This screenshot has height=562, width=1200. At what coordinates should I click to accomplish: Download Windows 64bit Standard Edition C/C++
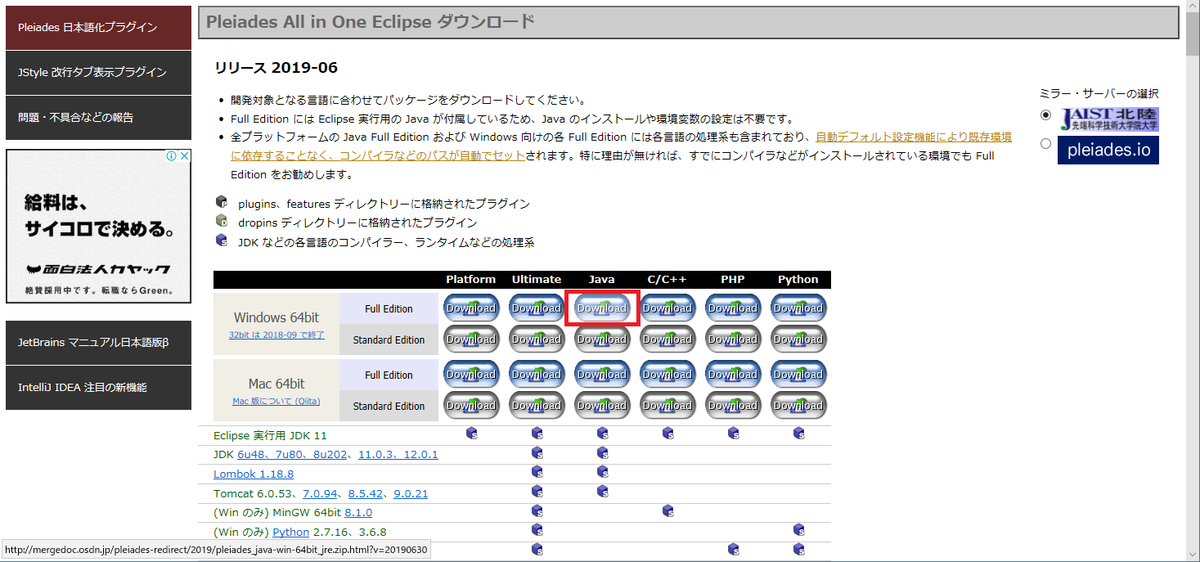pos(667,339)
